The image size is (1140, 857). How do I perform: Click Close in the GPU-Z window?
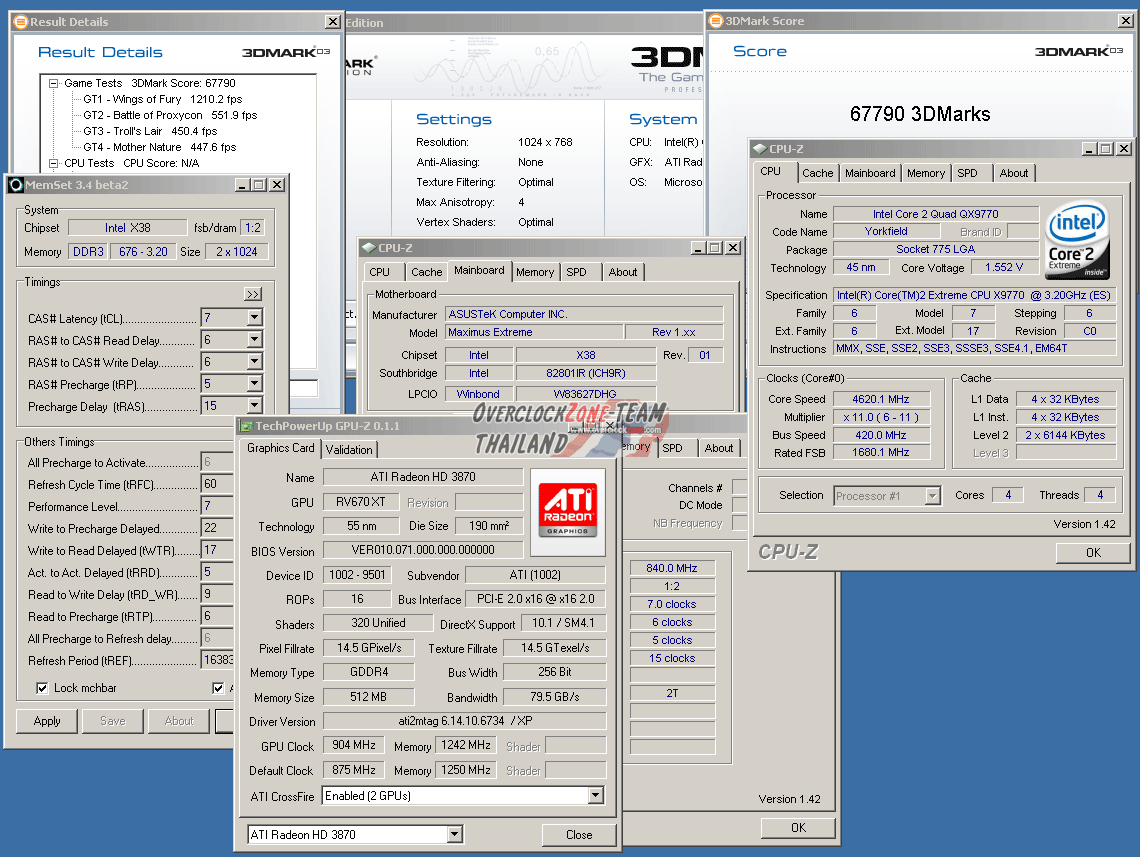point(579,834)
